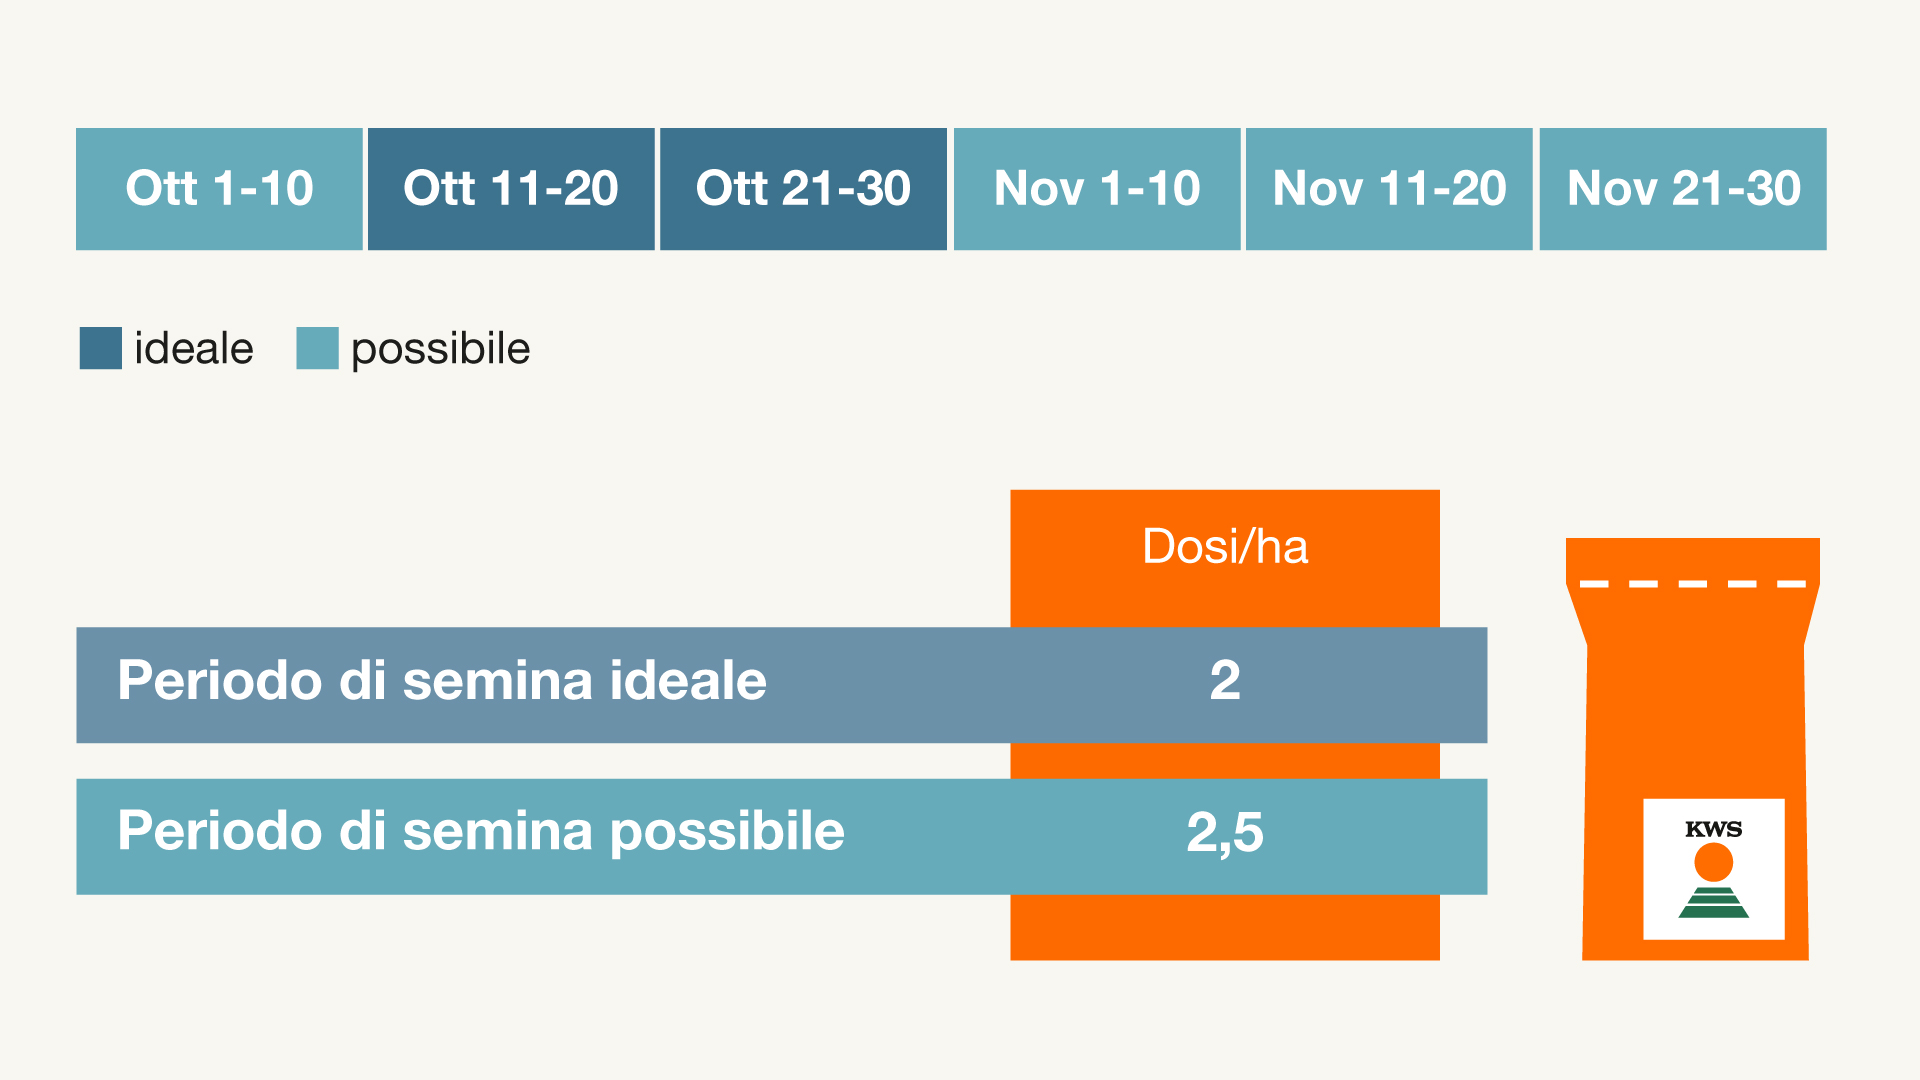
Task: Click the 'ideale' legend text
Action: coord(194,349)
